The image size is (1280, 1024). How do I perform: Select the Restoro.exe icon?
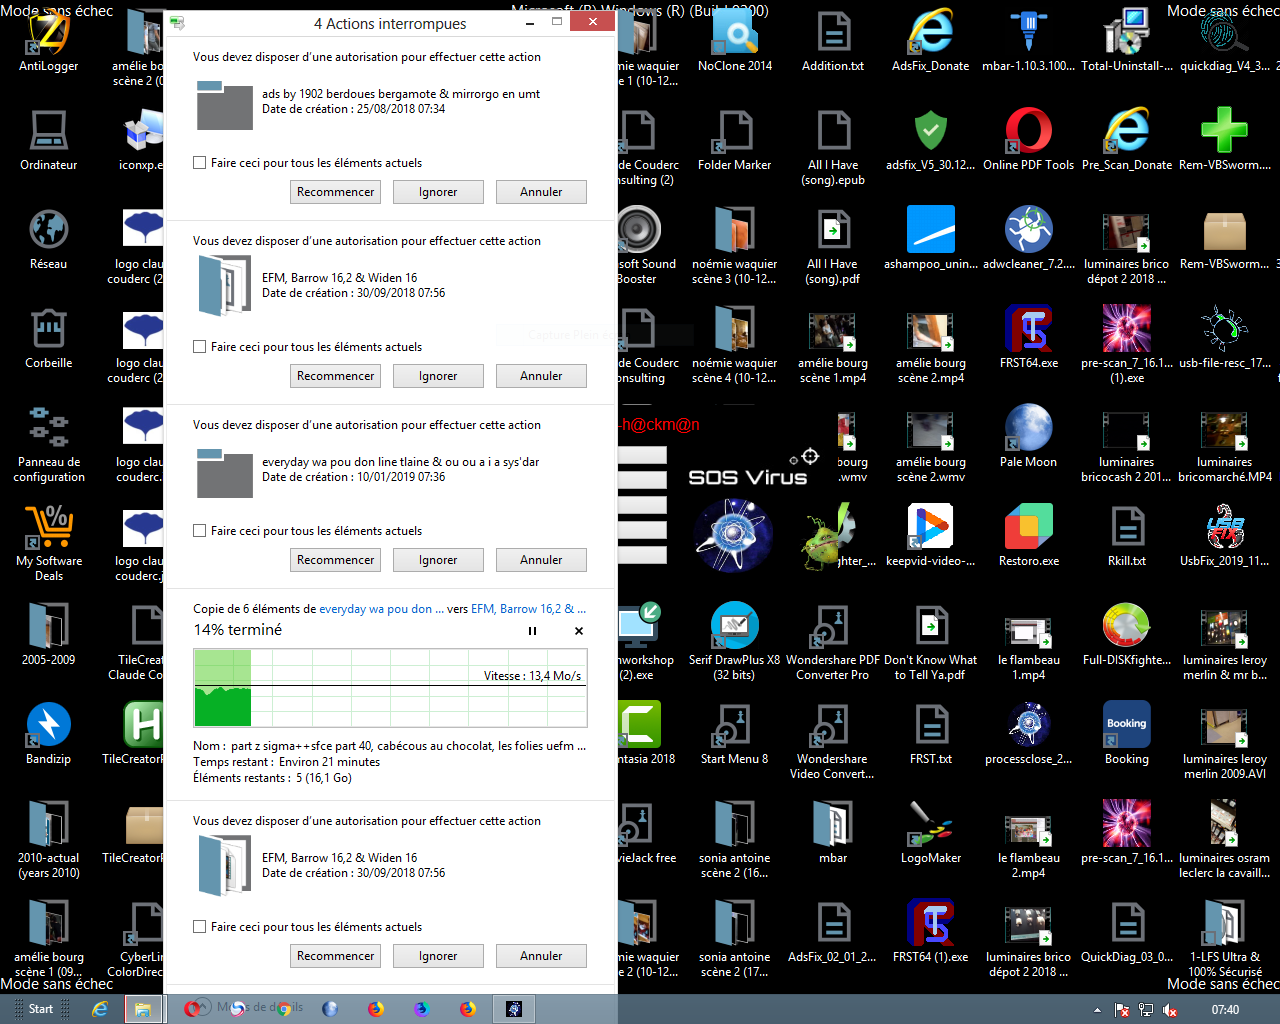pos(1028,537)
